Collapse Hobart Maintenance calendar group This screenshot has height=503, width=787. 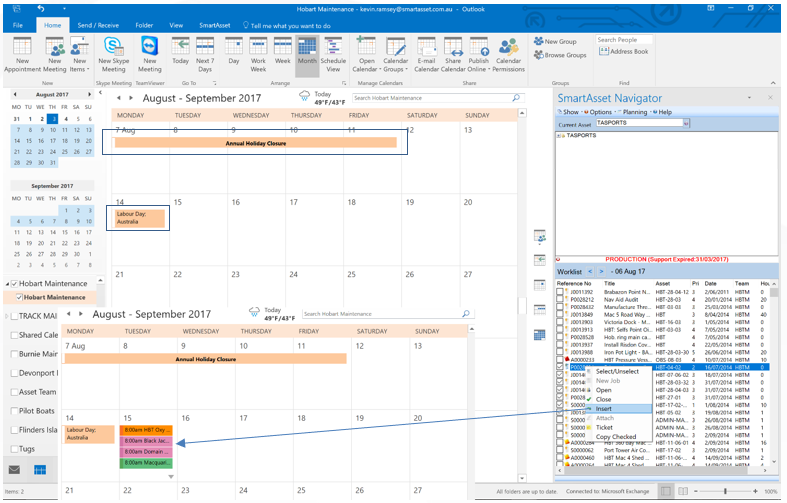point(7,284)
